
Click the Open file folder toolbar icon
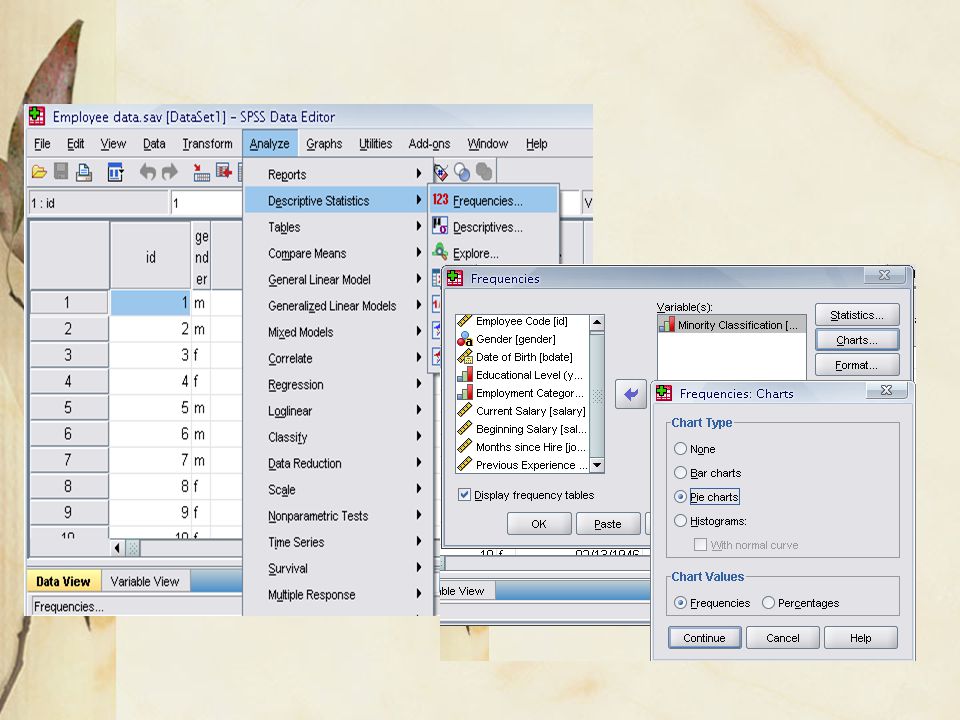tap(39, 172)
